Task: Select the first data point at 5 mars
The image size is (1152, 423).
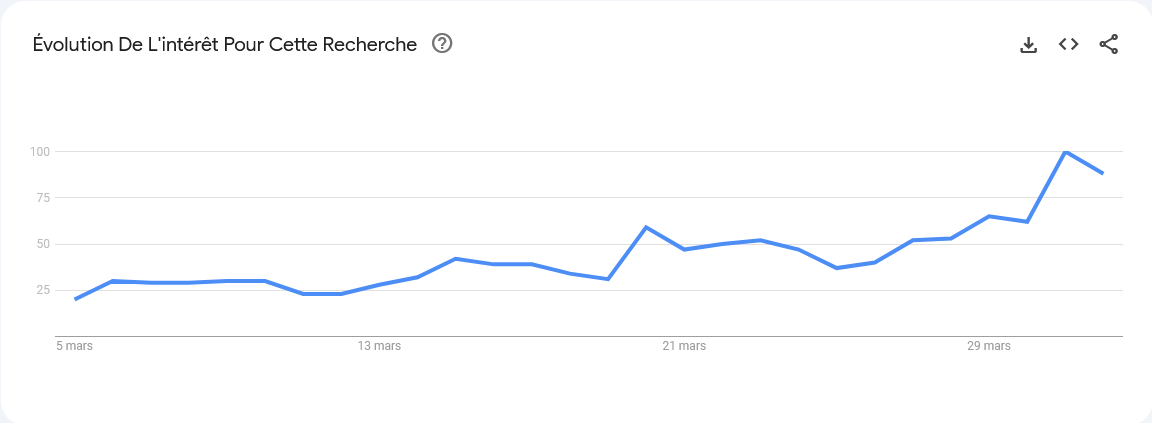Action: (75, 299)
